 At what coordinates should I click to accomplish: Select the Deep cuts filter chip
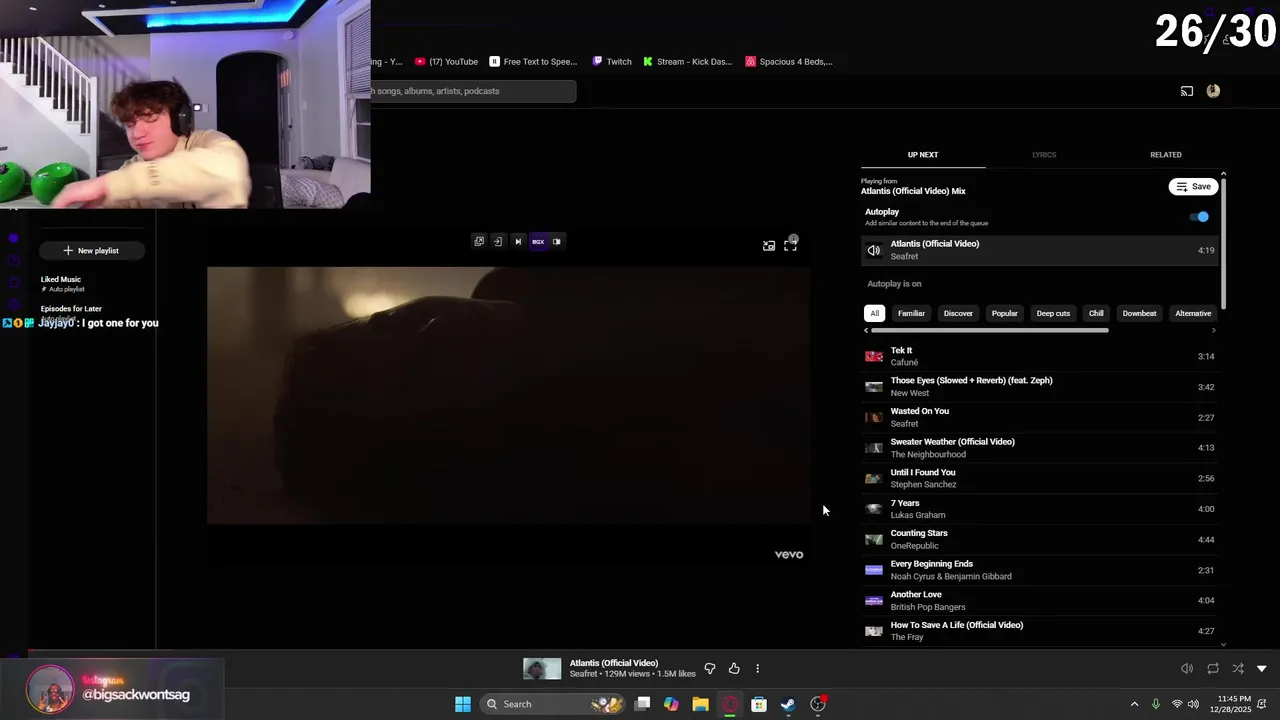coord(1053,313)
